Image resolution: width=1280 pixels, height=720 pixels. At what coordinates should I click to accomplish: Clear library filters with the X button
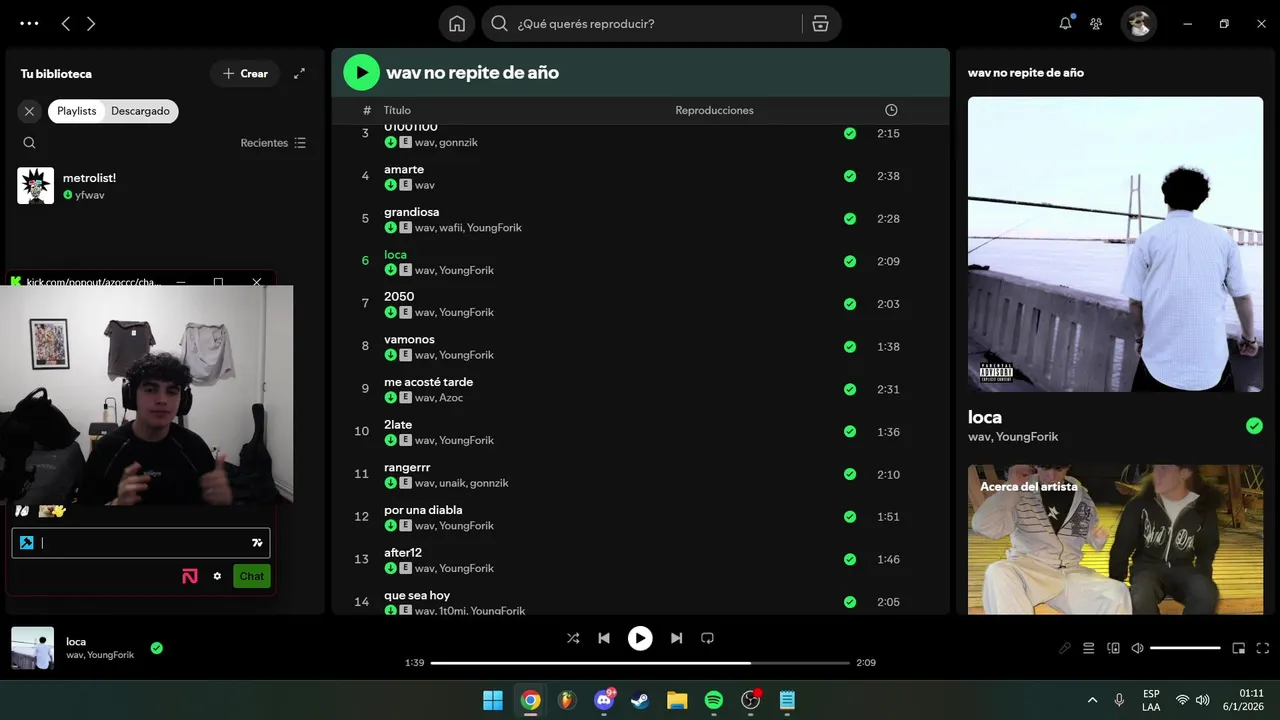pyautogui.click(x=29, y=111)
